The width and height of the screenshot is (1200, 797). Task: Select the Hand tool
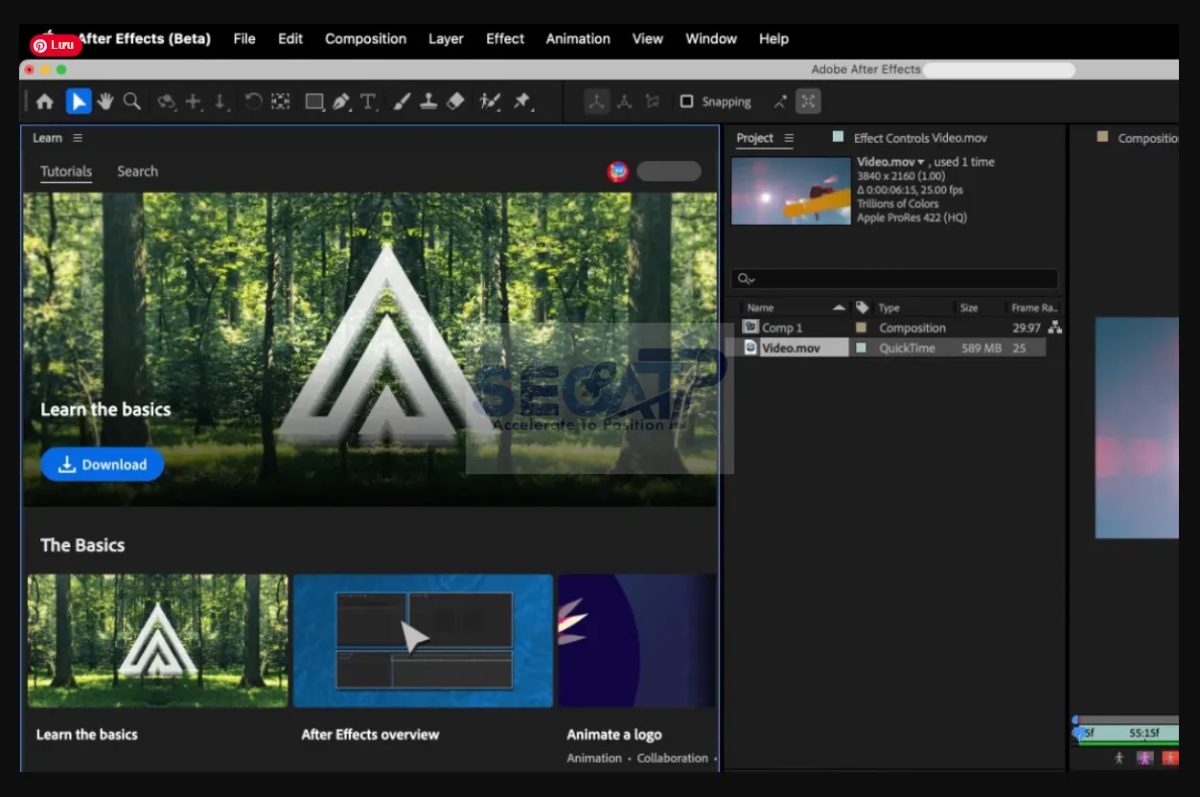pyautogui.click(x=104, y=100)
